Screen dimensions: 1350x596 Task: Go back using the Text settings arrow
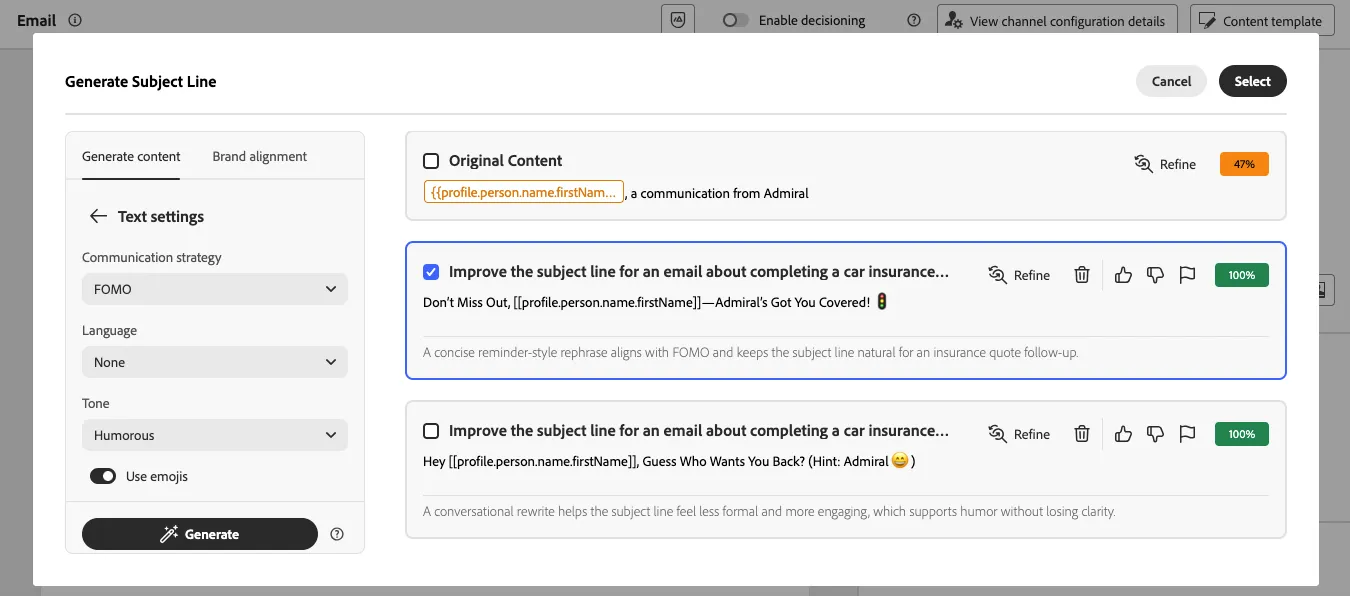(98, 216)
